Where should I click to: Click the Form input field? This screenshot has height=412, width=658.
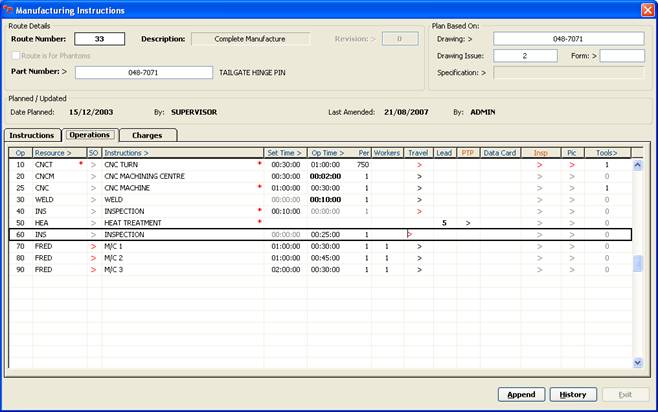622,56
